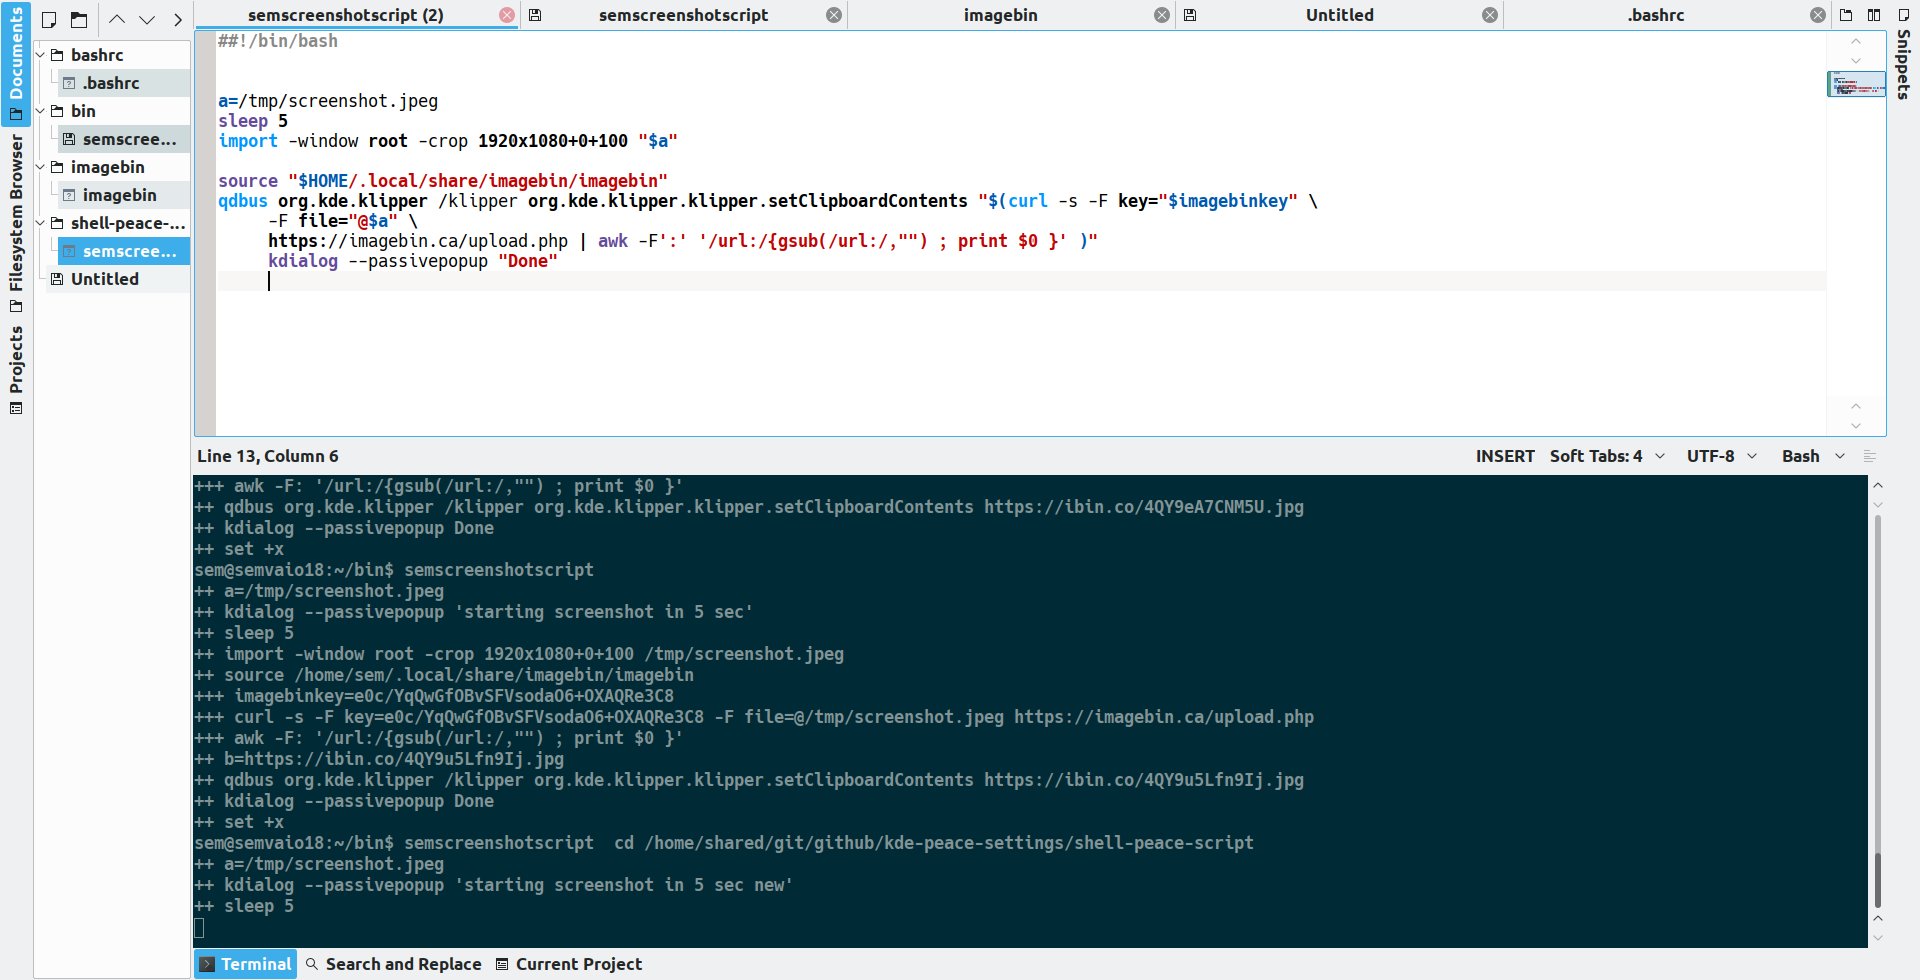Switch to the Untitled tab
The height and width of the screenshot is (980, 1920).
tap(1339, 15)
